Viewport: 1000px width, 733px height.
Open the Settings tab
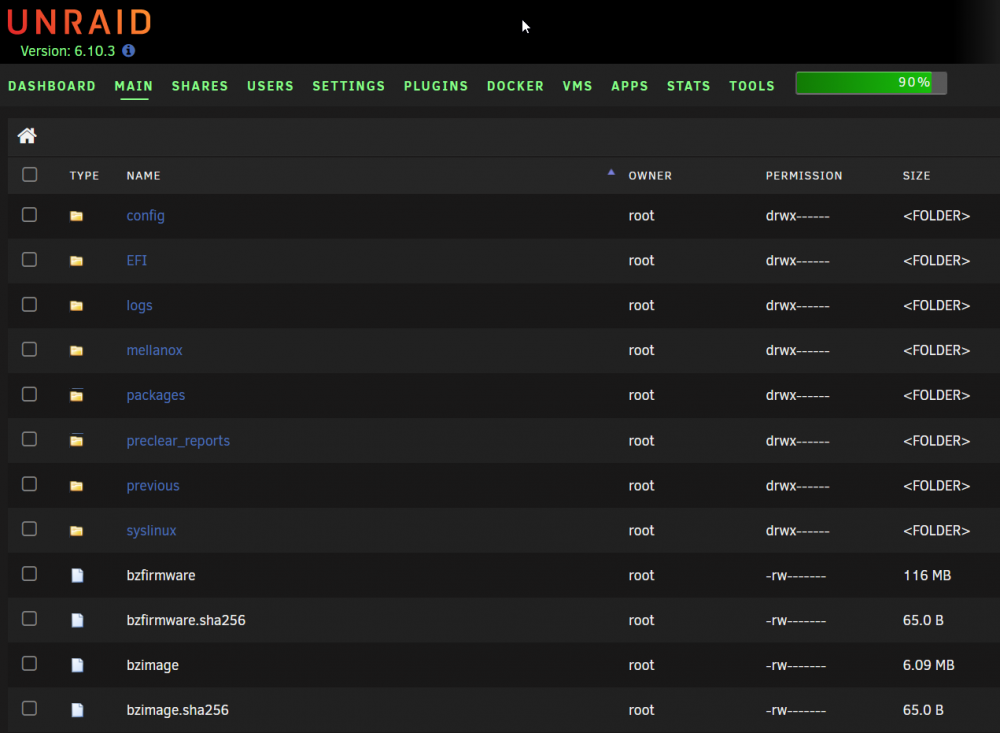click(349, 86)
